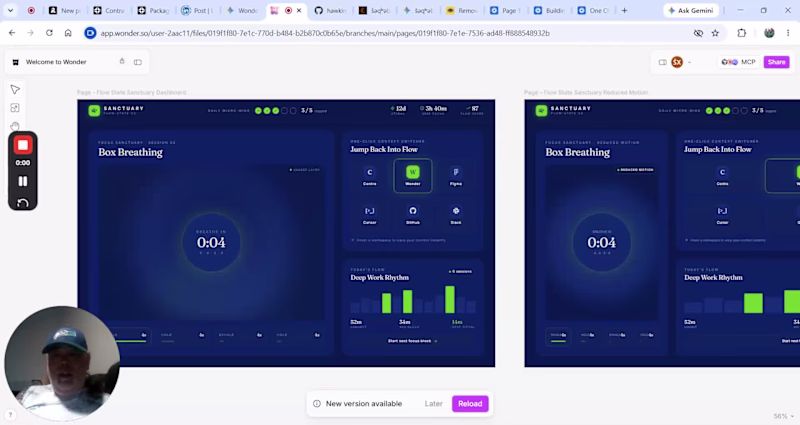
Task: Select the Slack workspace tile
Action: tap(456, 215)
